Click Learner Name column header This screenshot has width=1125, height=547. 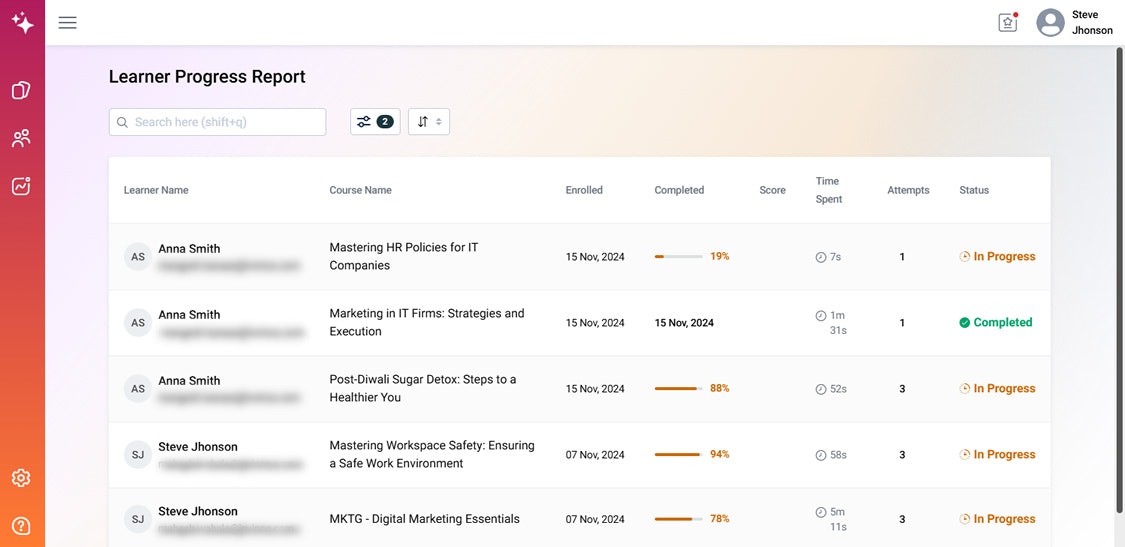coord(156,190)
